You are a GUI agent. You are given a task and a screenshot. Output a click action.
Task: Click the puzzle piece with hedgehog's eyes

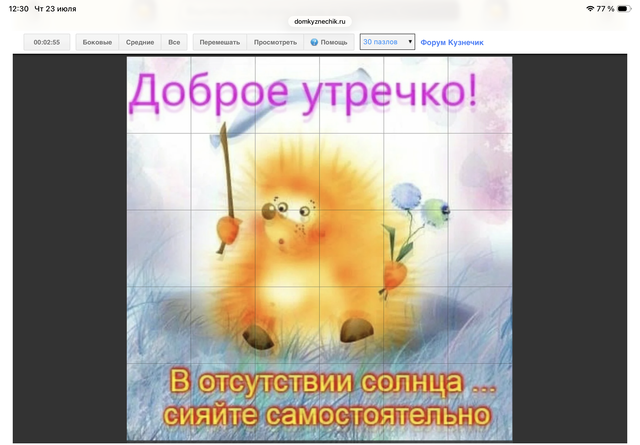287,171
